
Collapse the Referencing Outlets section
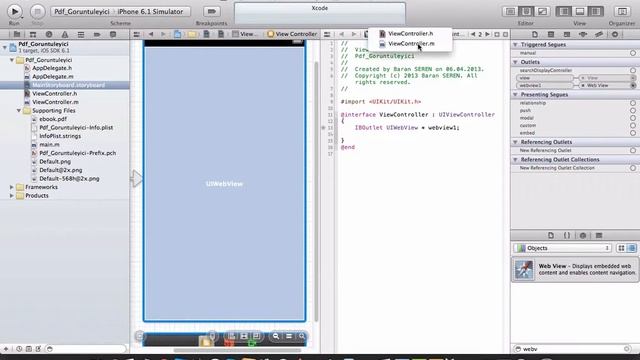tap(516, 142)
